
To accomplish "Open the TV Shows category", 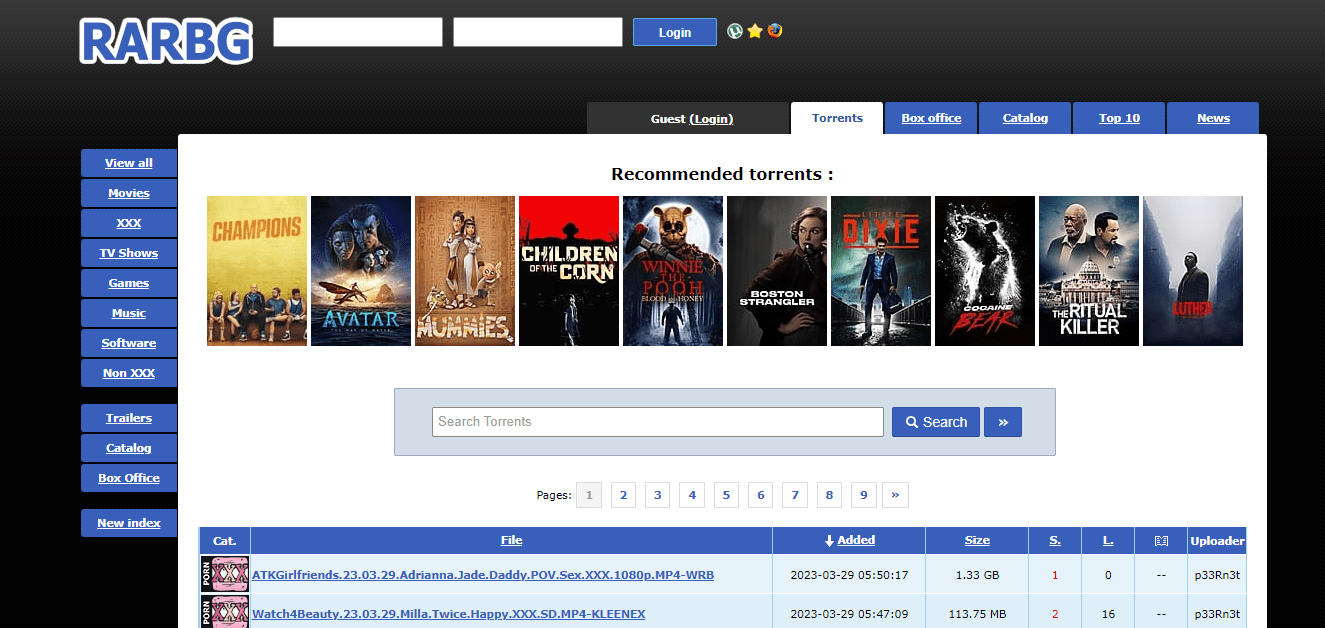I will coord(129,253).
